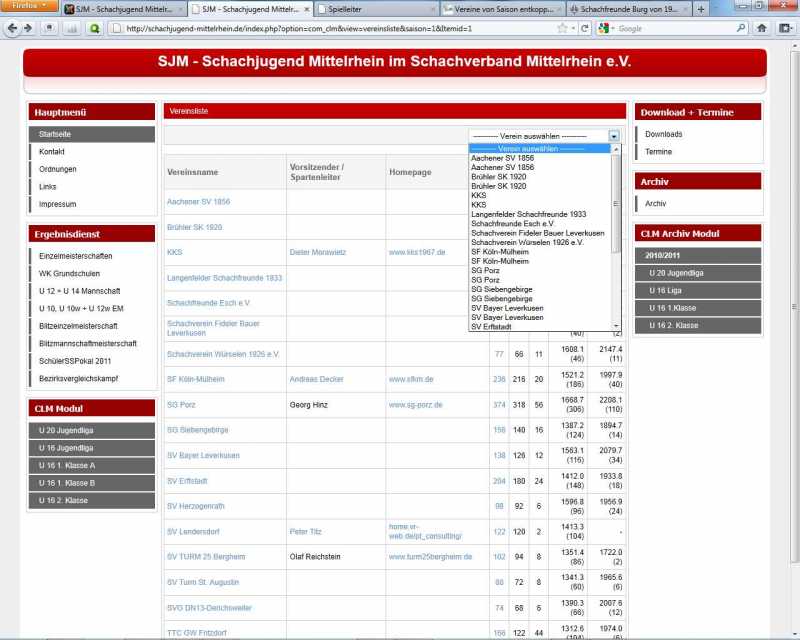Open the www.sg-porz.de homepage link
This screenshot has height=640, width=800.
(x=415, y=404)
